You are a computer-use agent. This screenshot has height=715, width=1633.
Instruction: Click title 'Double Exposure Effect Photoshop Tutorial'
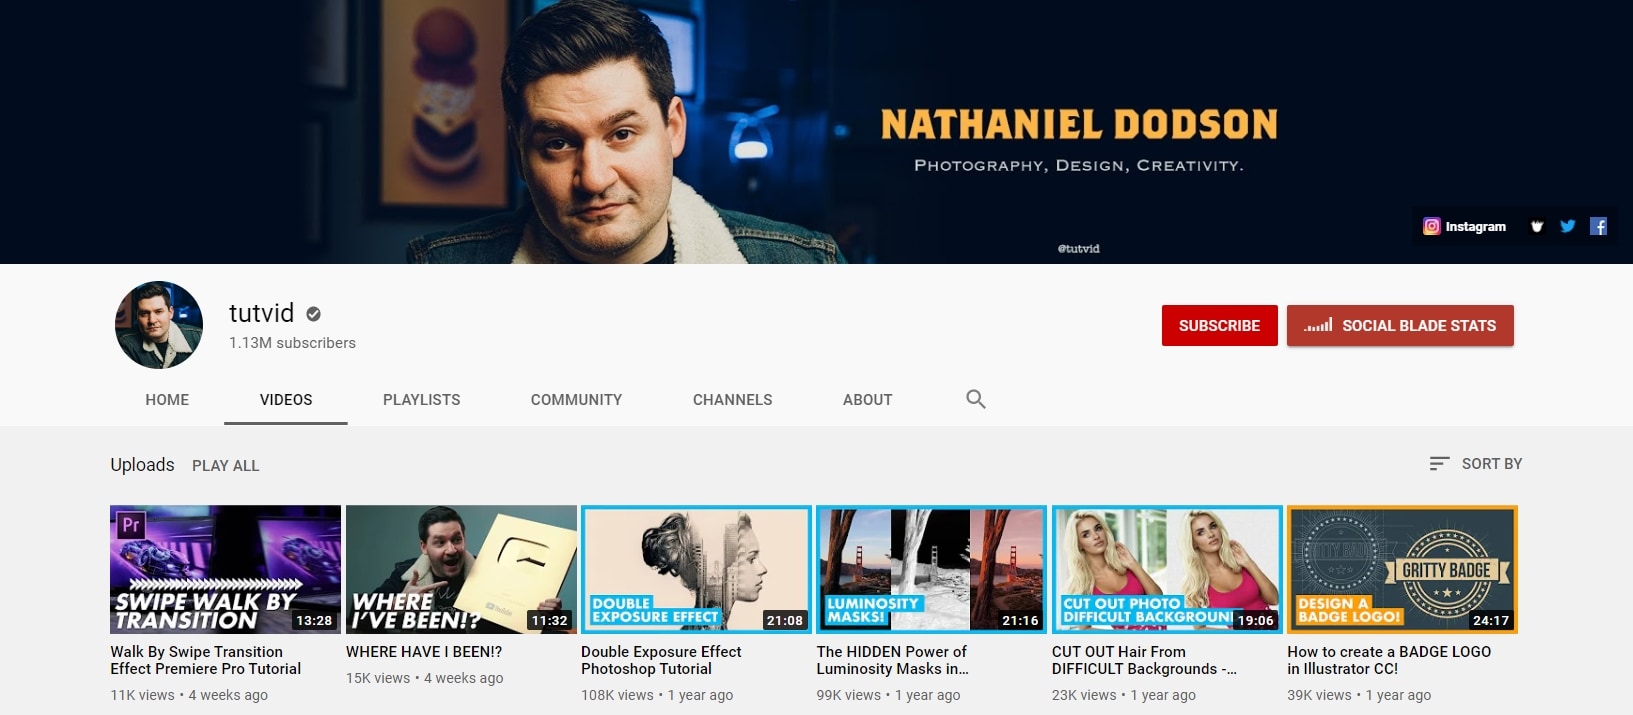pos(661,660)
